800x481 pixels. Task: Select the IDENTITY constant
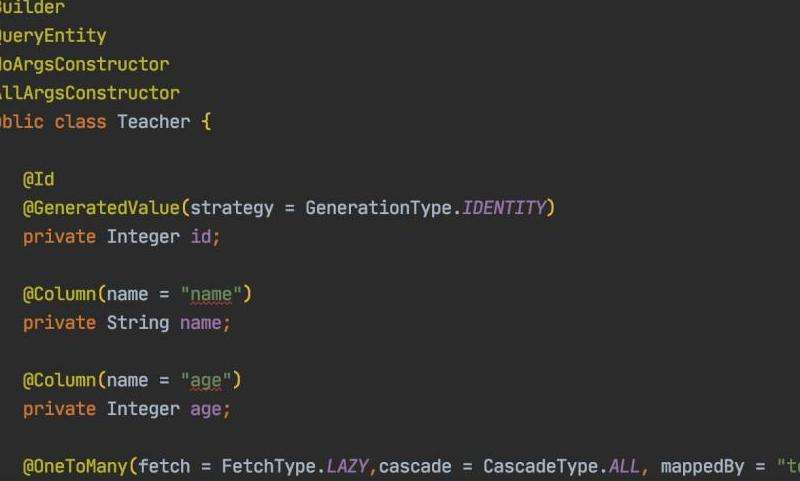tap(504, 208)
